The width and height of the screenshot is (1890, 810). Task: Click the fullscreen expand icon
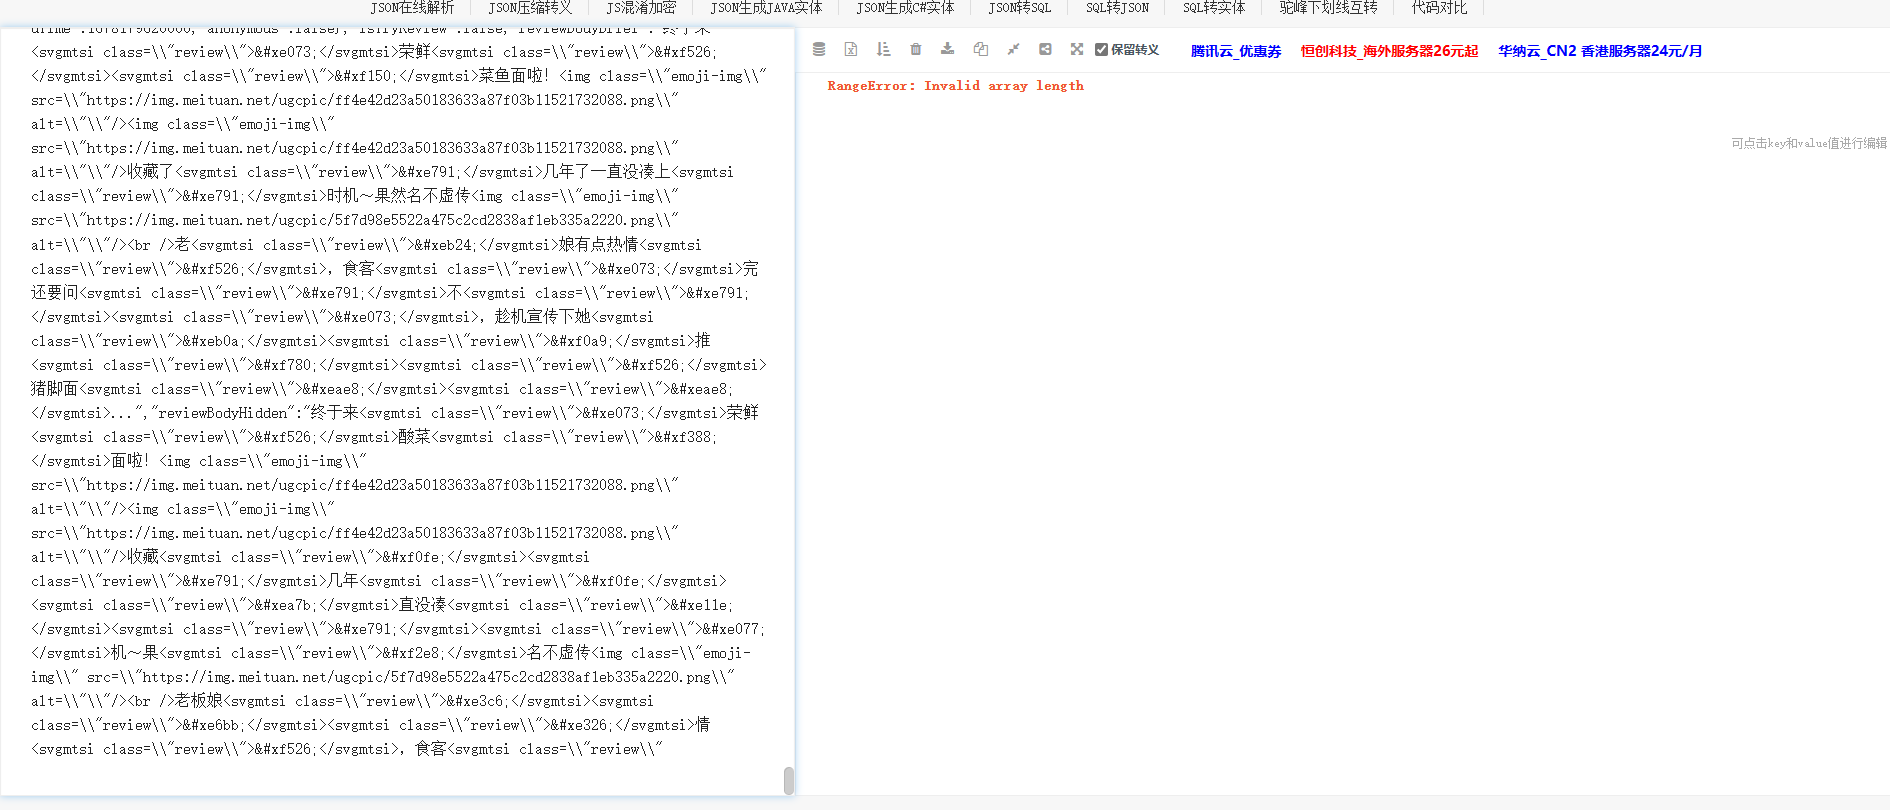tap(1077, 49)
